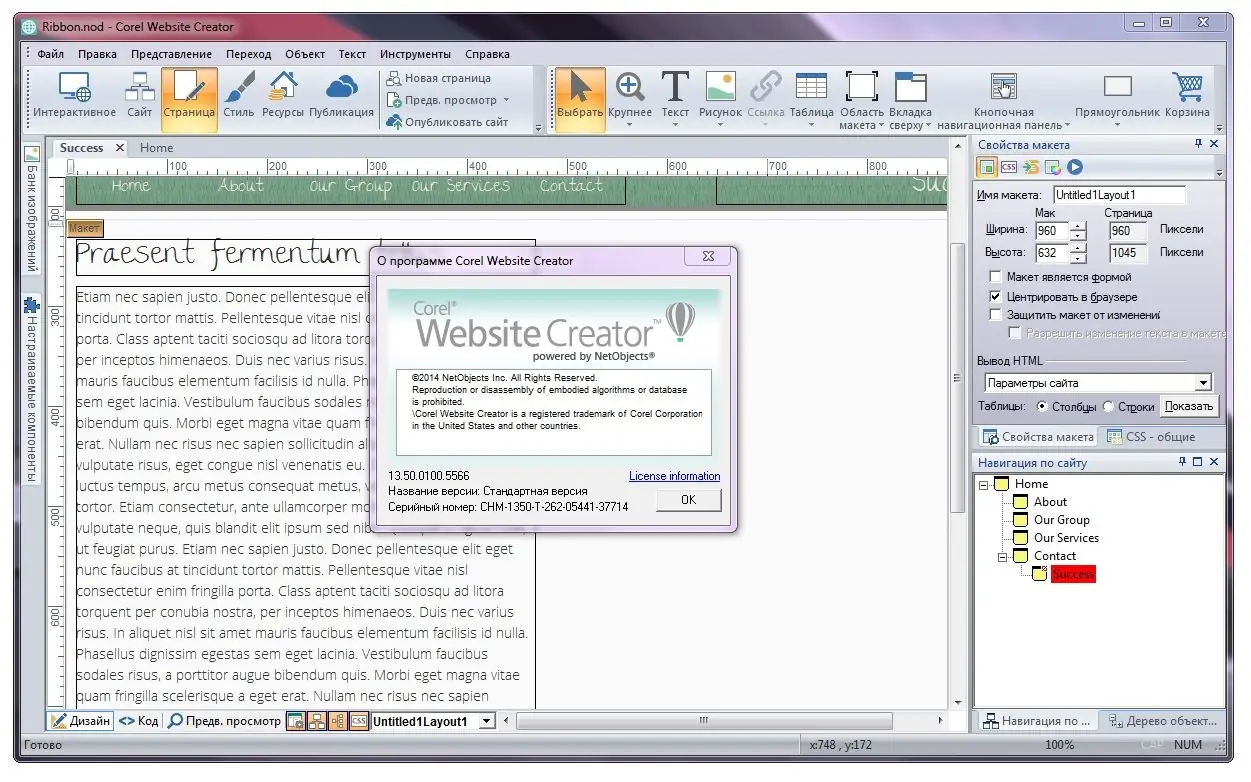The width and height of the screenshot is (1251, 782).
Task: Open the Файл menu
Action: (x=50, y=54)
